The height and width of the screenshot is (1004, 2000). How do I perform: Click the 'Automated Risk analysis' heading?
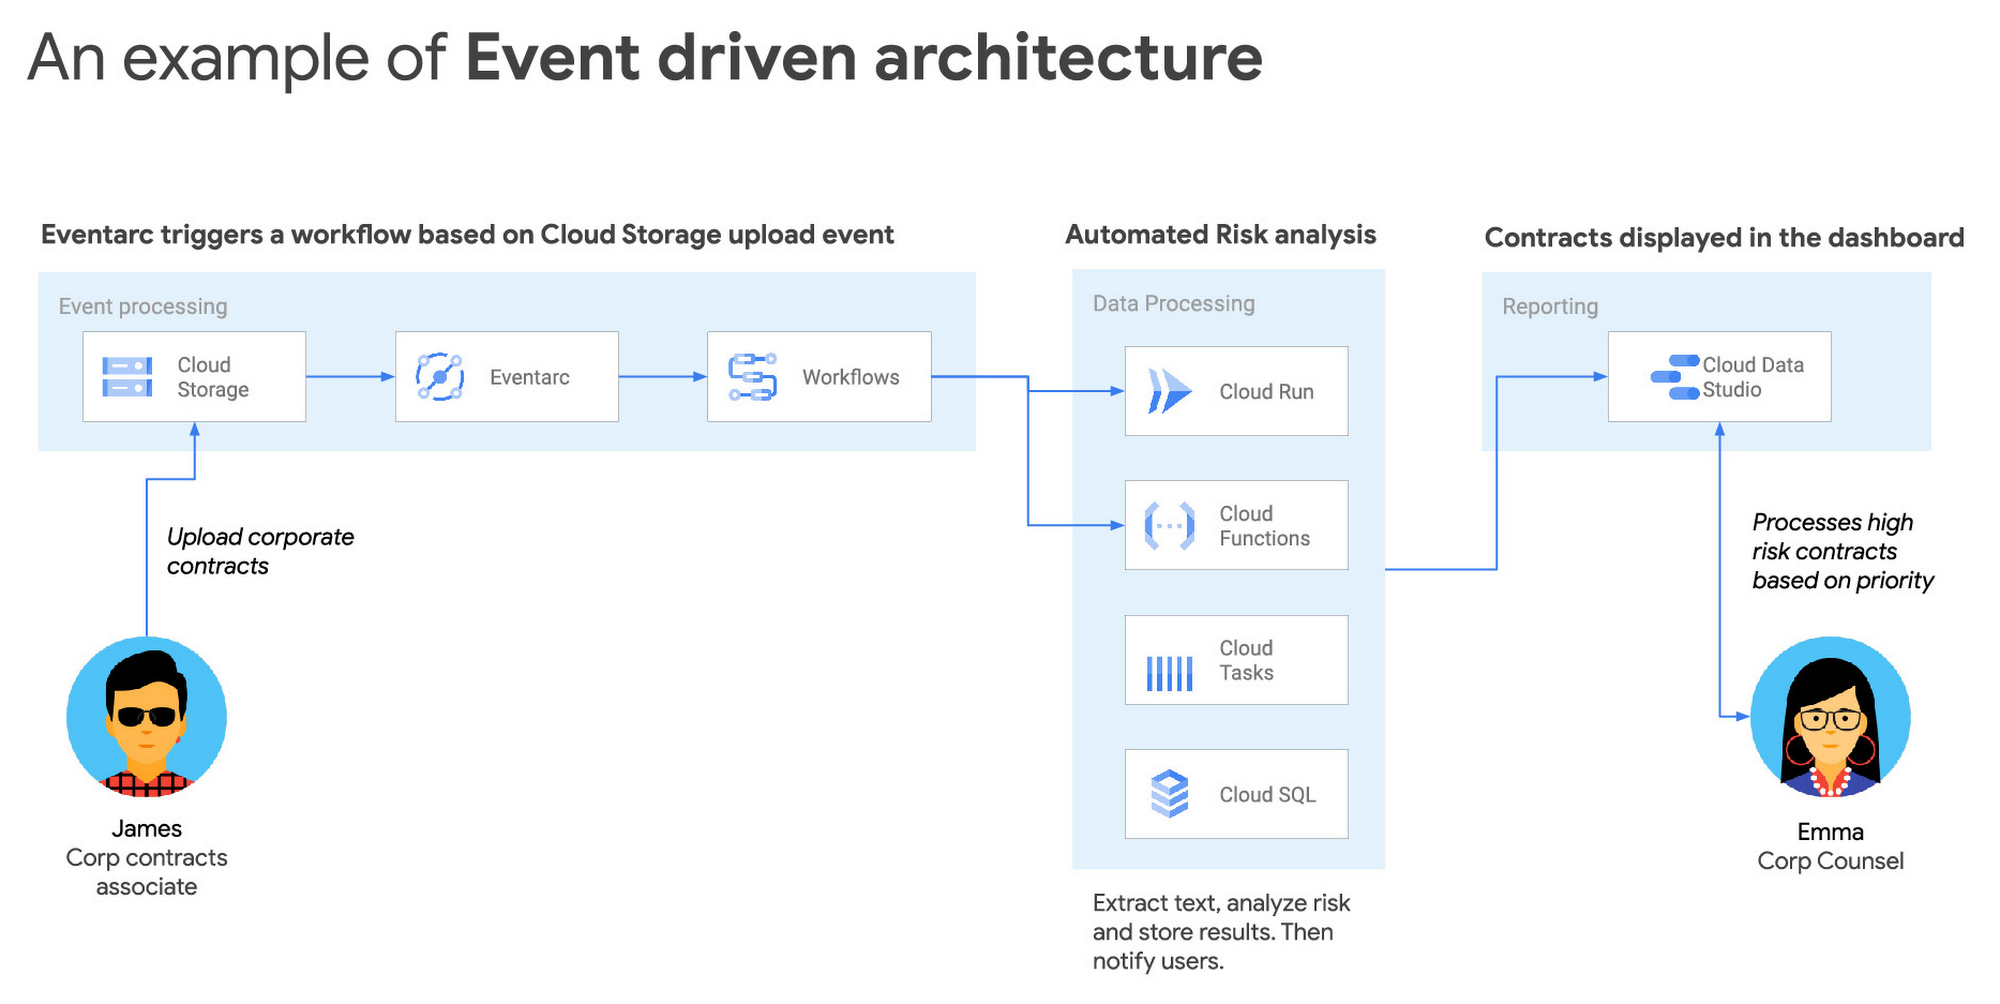tap(1220, 234)
